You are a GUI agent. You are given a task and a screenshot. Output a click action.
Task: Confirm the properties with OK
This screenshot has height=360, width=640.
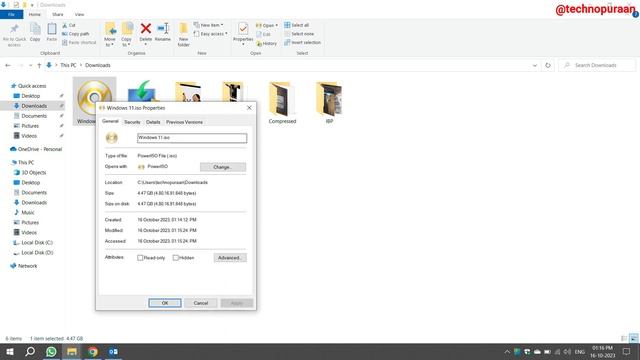pos(164,303)
